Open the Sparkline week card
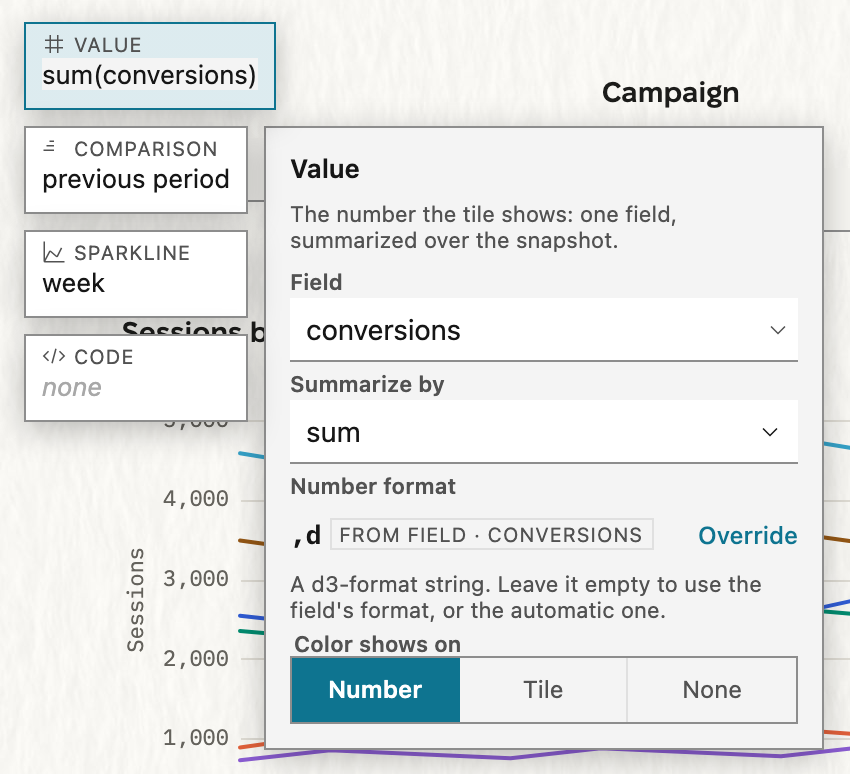Screen dimensions: 850x774 [136, 274]
